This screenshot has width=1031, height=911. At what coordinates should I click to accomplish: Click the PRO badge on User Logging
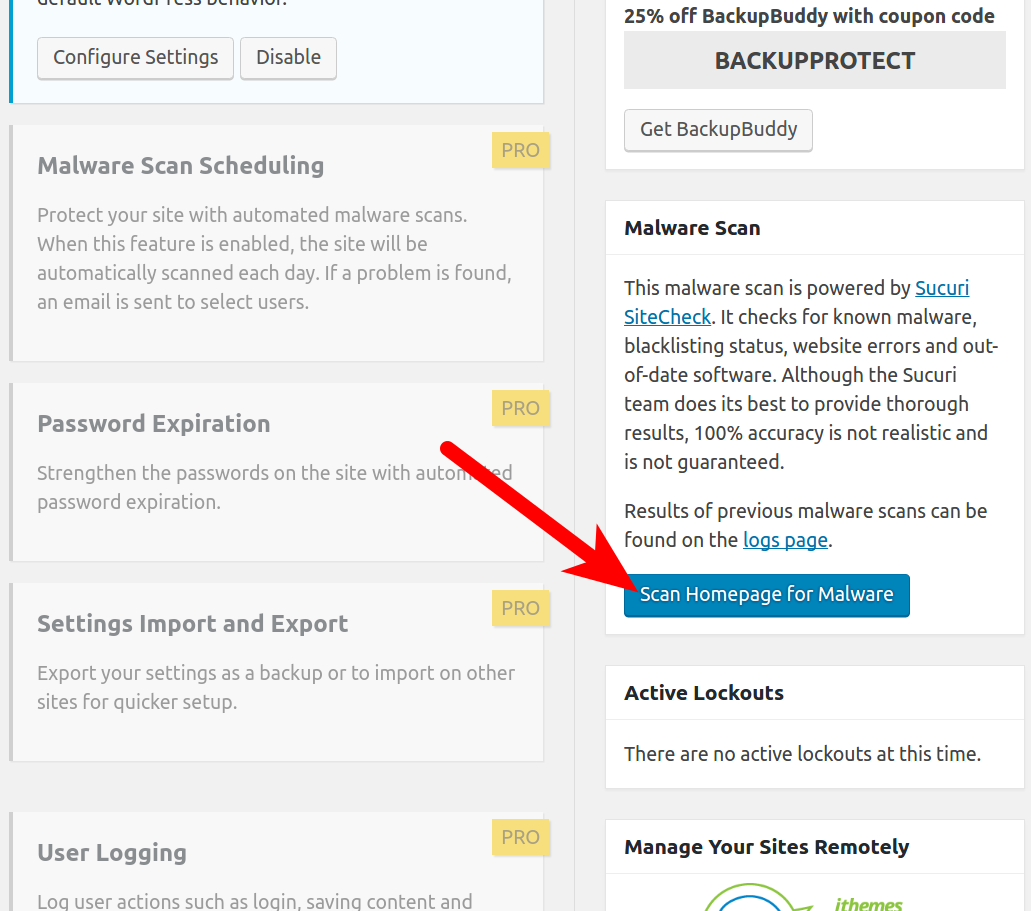520,838
